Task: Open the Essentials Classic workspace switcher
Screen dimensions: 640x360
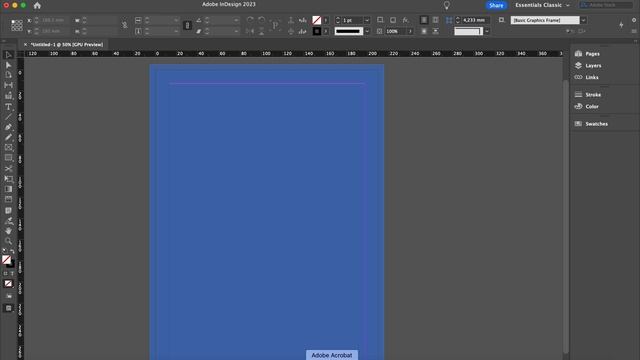Action: point(542,5)
